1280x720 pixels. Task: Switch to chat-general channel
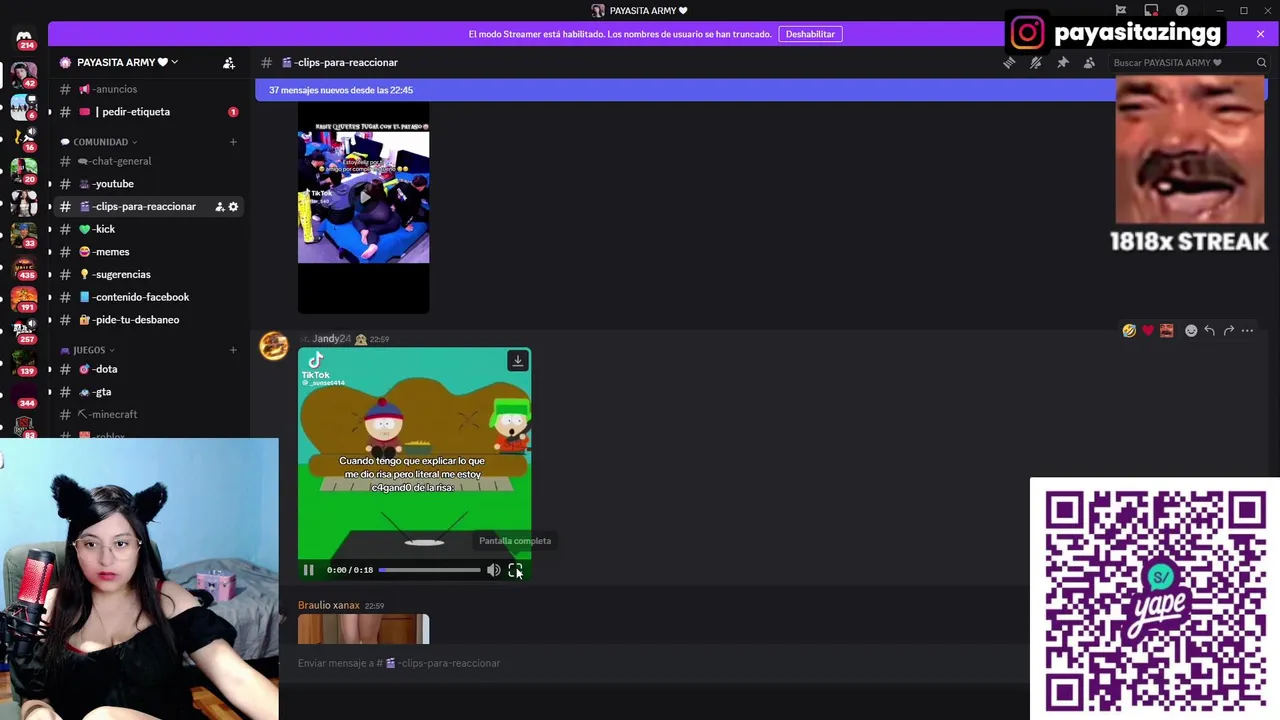click(x=148, y=161)
